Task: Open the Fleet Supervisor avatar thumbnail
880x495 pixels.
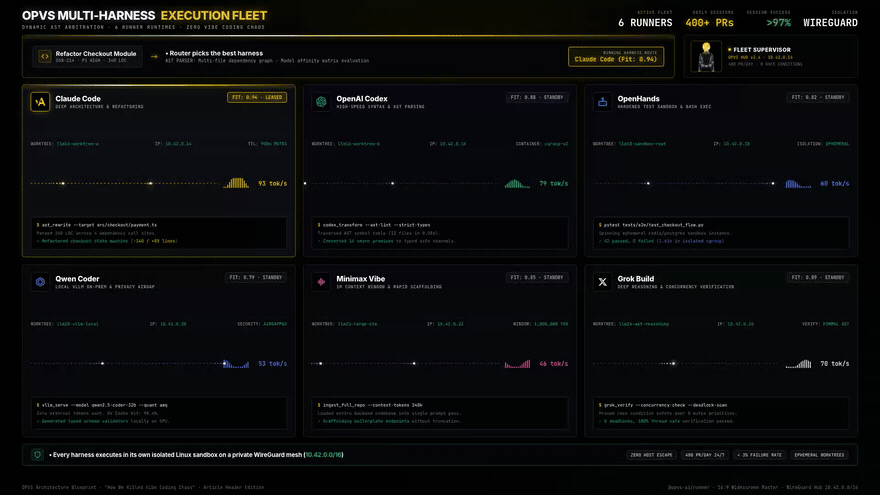Action: tap(705, 56)
